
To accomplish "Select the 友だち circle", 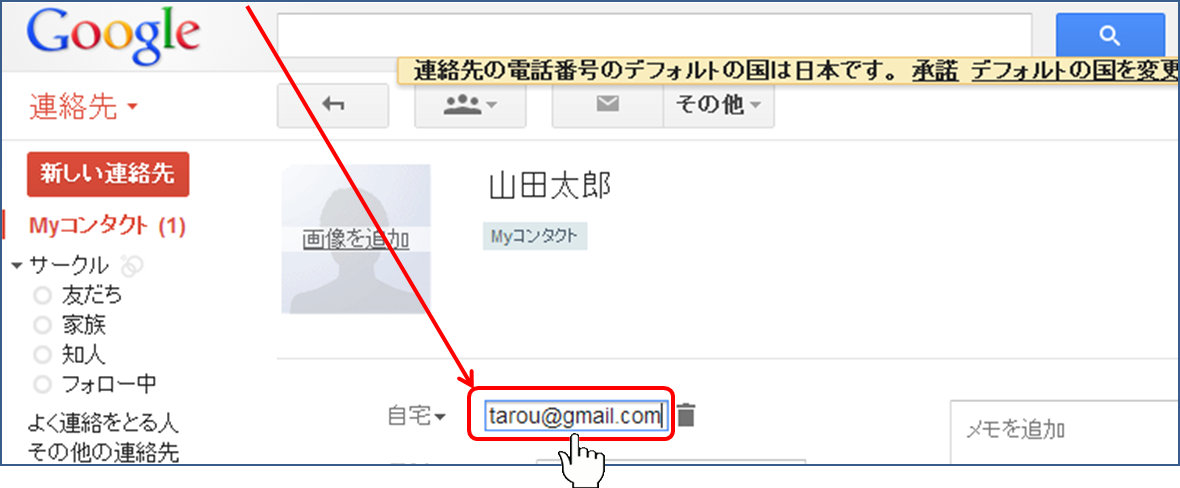I will pos(92,295).
